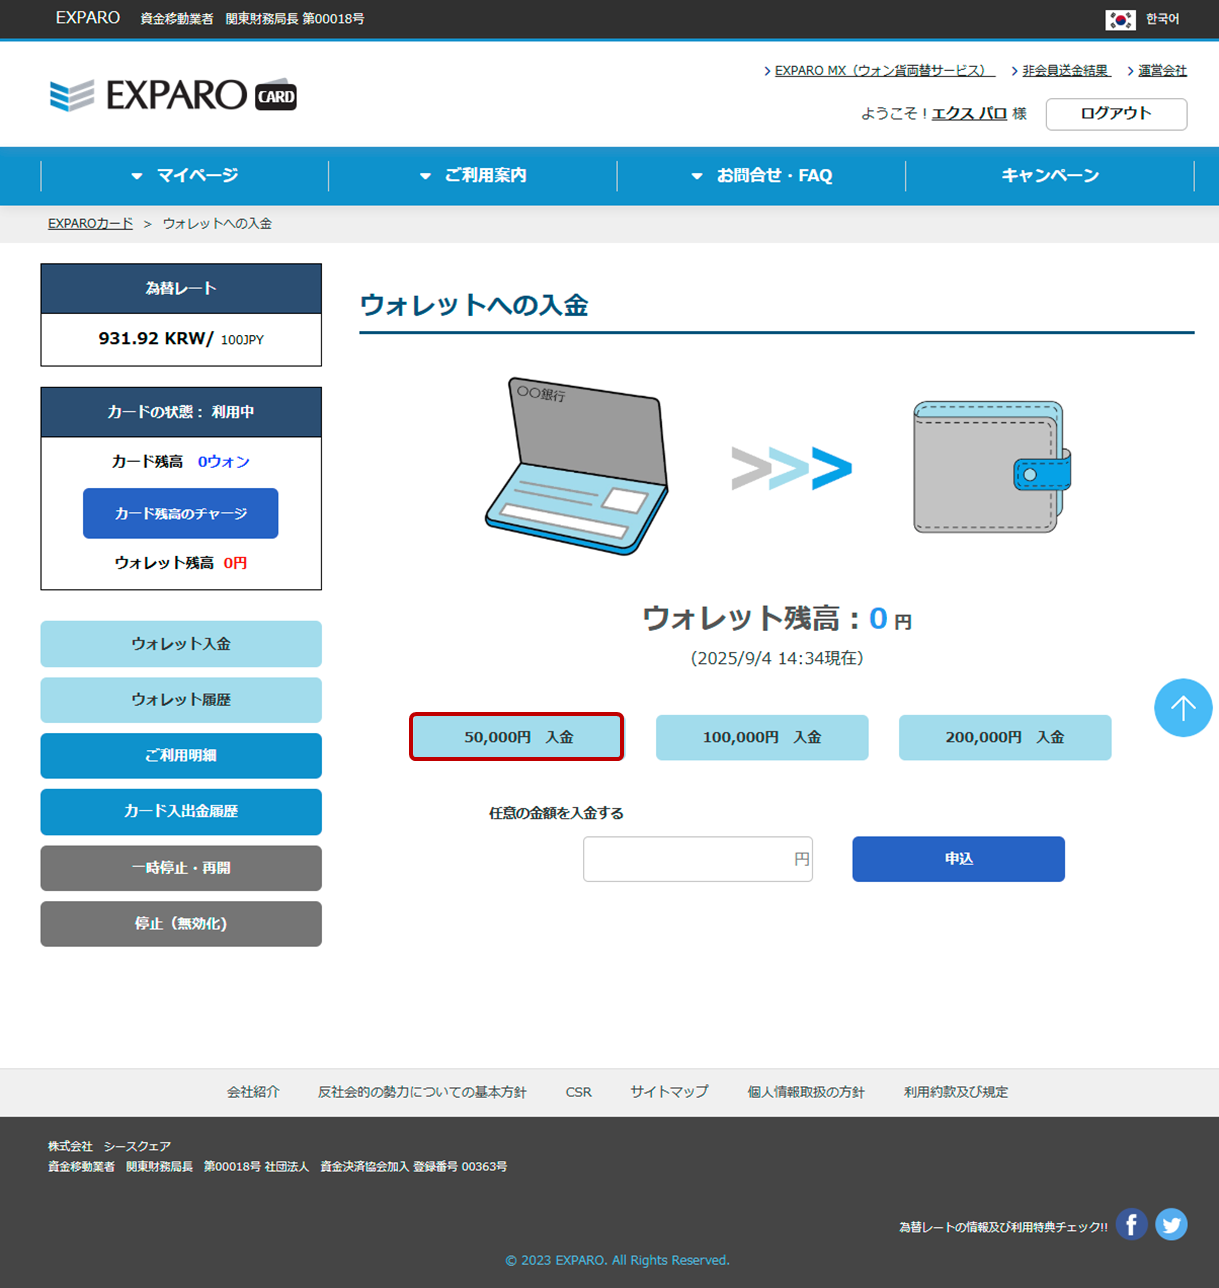Click the bank passbook illustration

point(577,466)
